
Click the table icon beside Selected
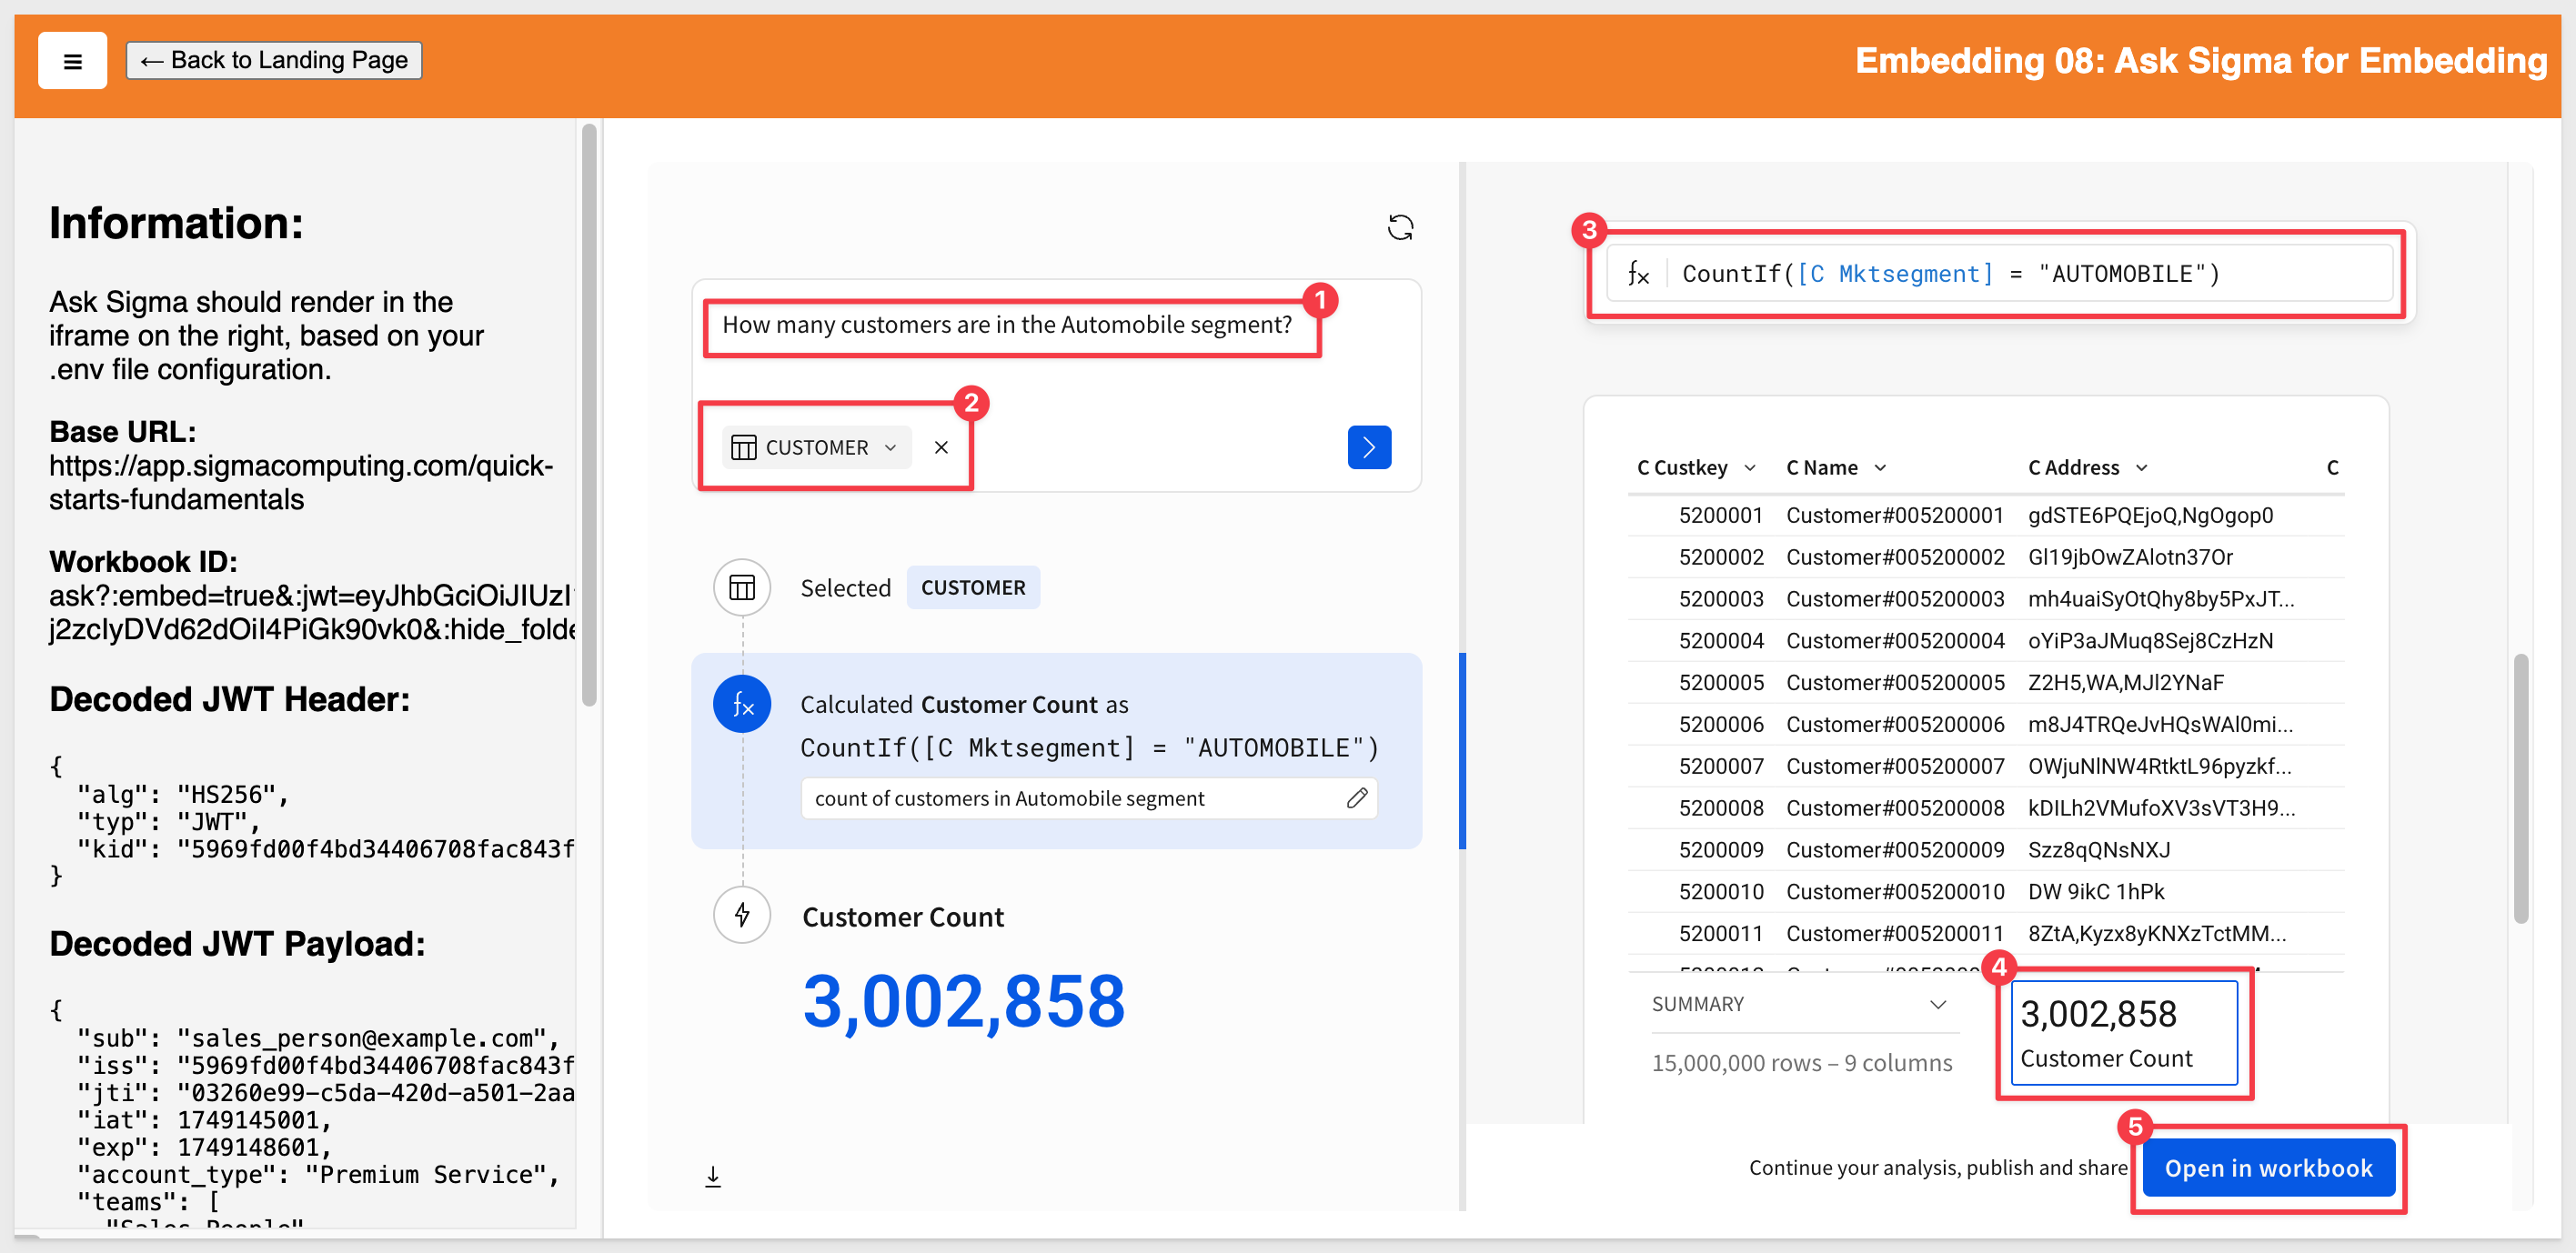742,587
